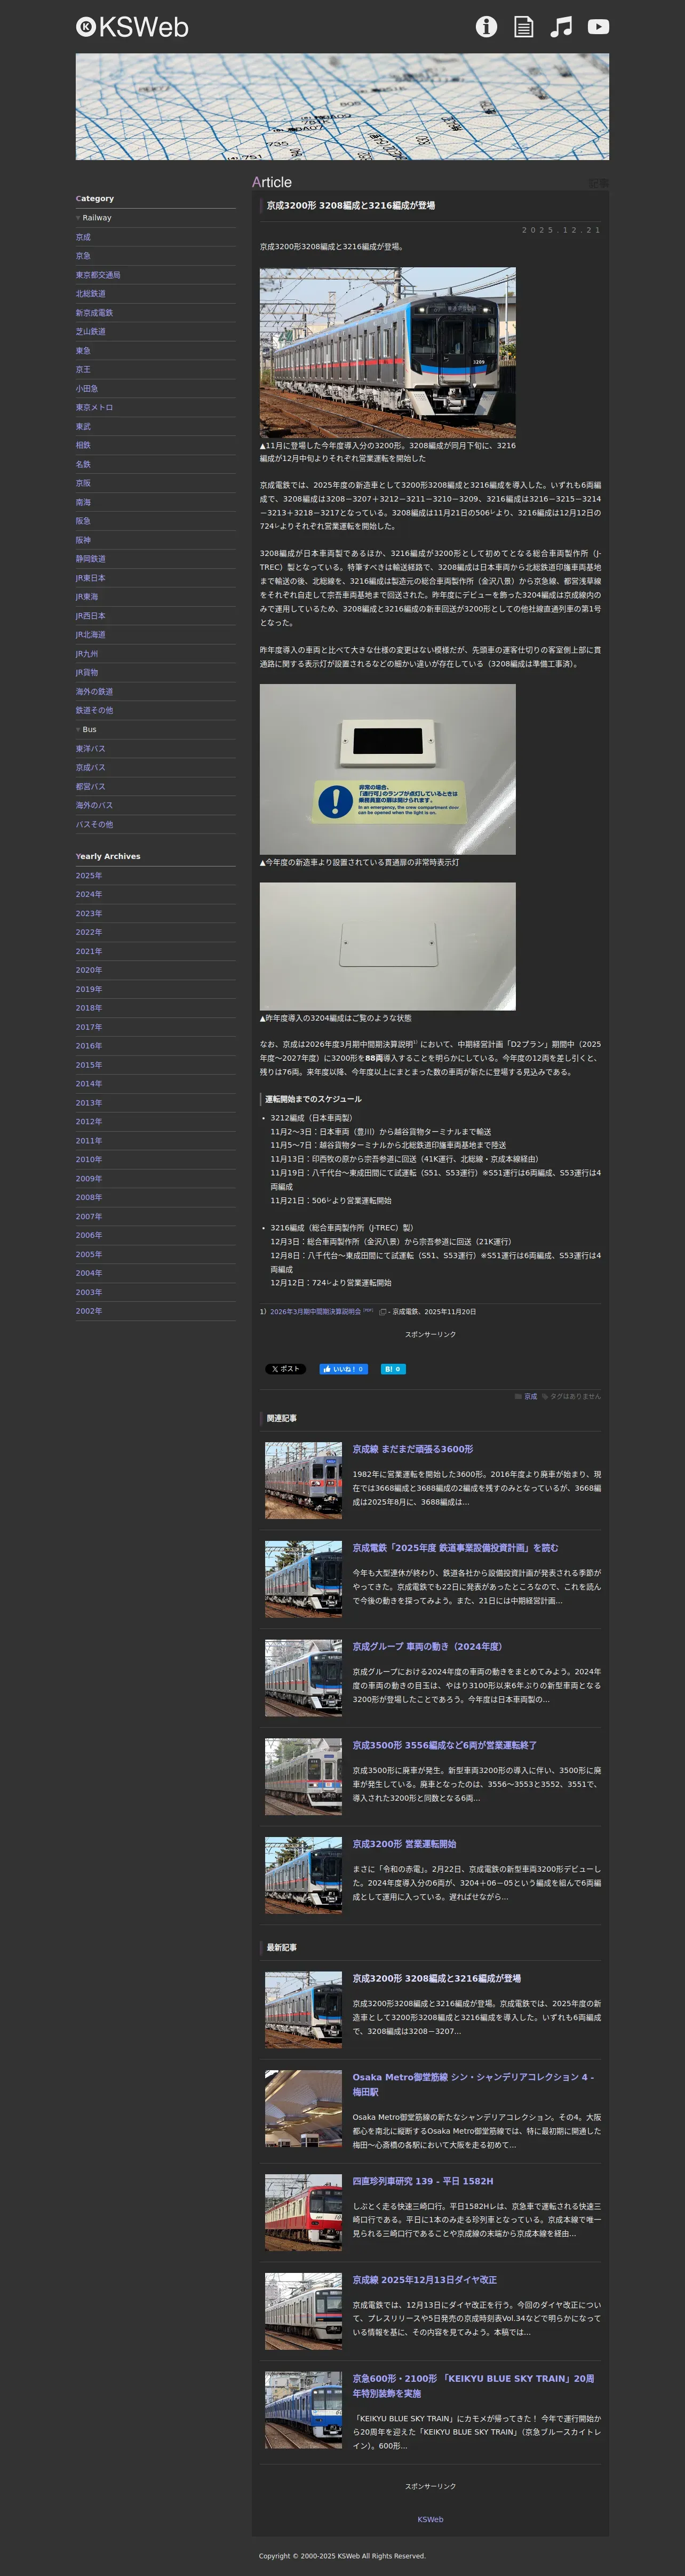View the 3200形 train photo in article

click(x=388, y=352)
